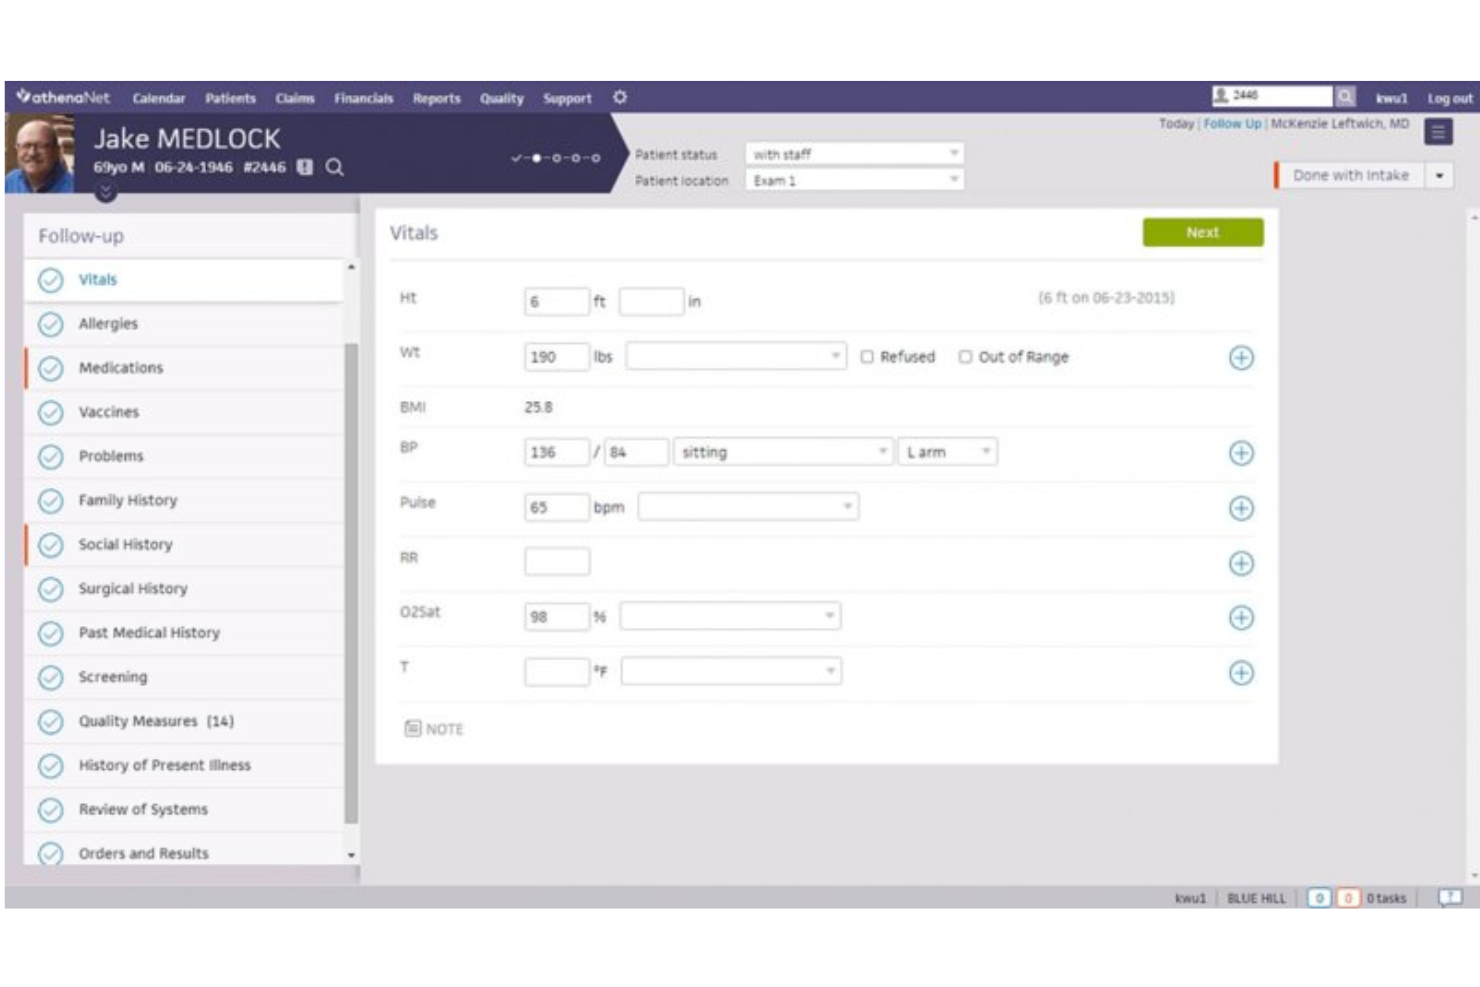The width and height of the screenshot is (1480, 987).
Task: Select Calendar from the navigation bar
Action: 157,98
